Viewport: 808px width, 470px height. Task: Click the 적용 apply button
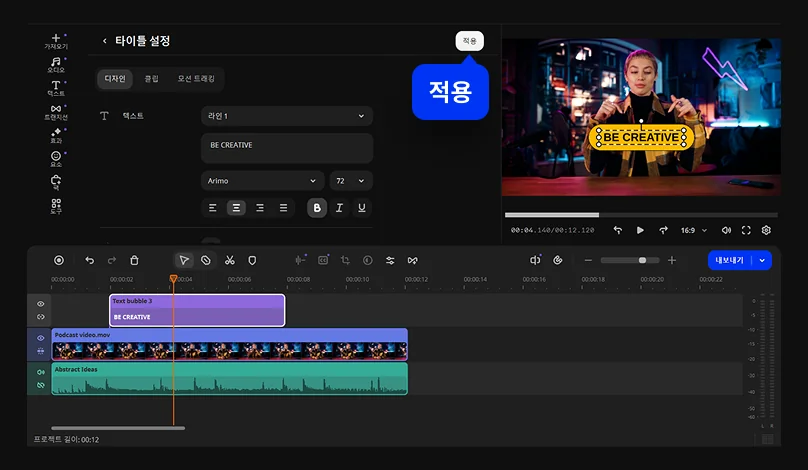point(469,41)
